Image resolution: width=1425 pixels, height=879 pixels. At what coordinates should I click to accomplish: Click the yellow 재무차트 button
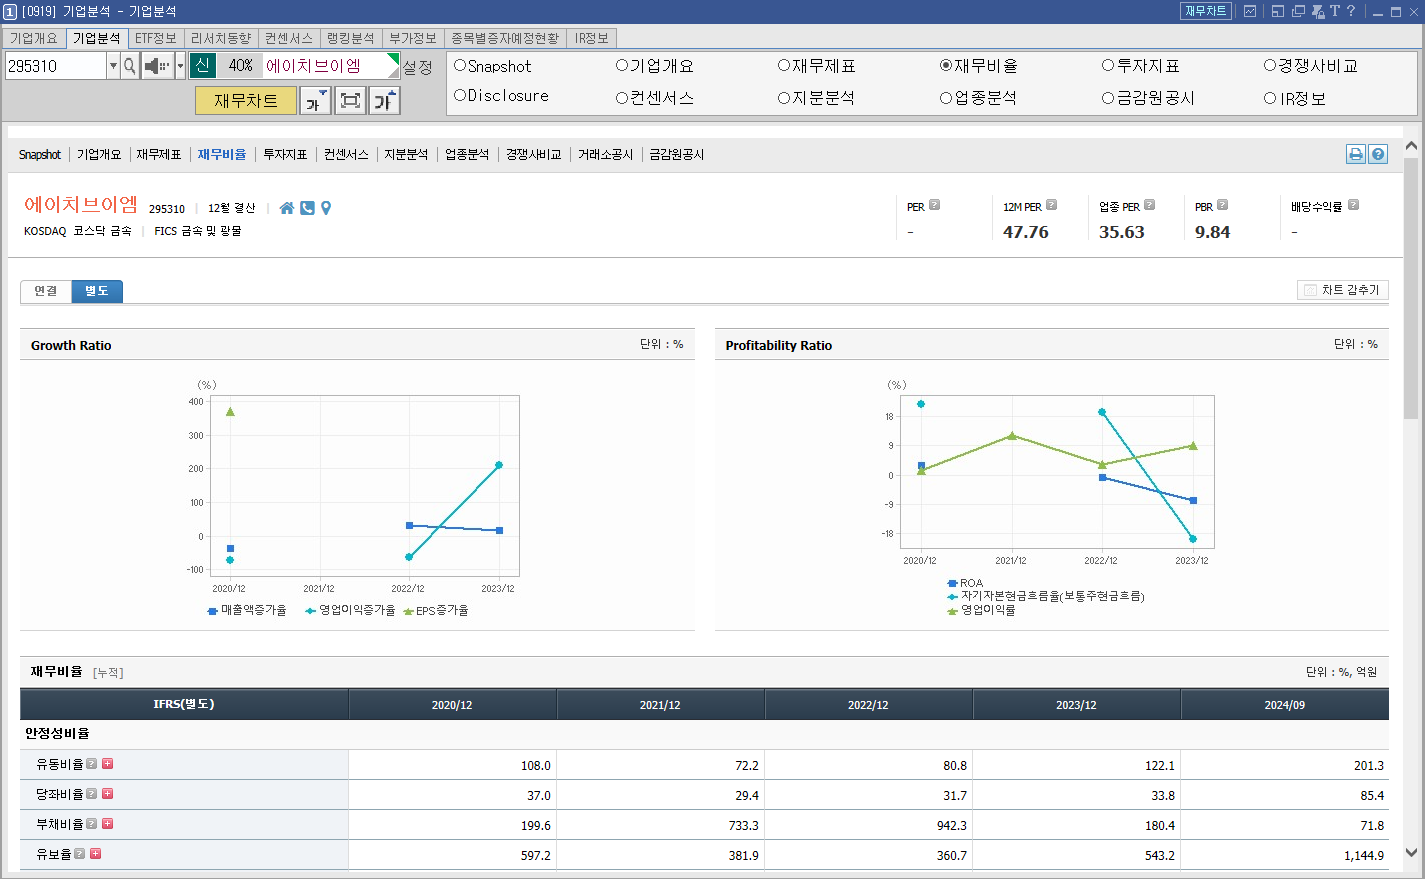click(x=246, y=100)
